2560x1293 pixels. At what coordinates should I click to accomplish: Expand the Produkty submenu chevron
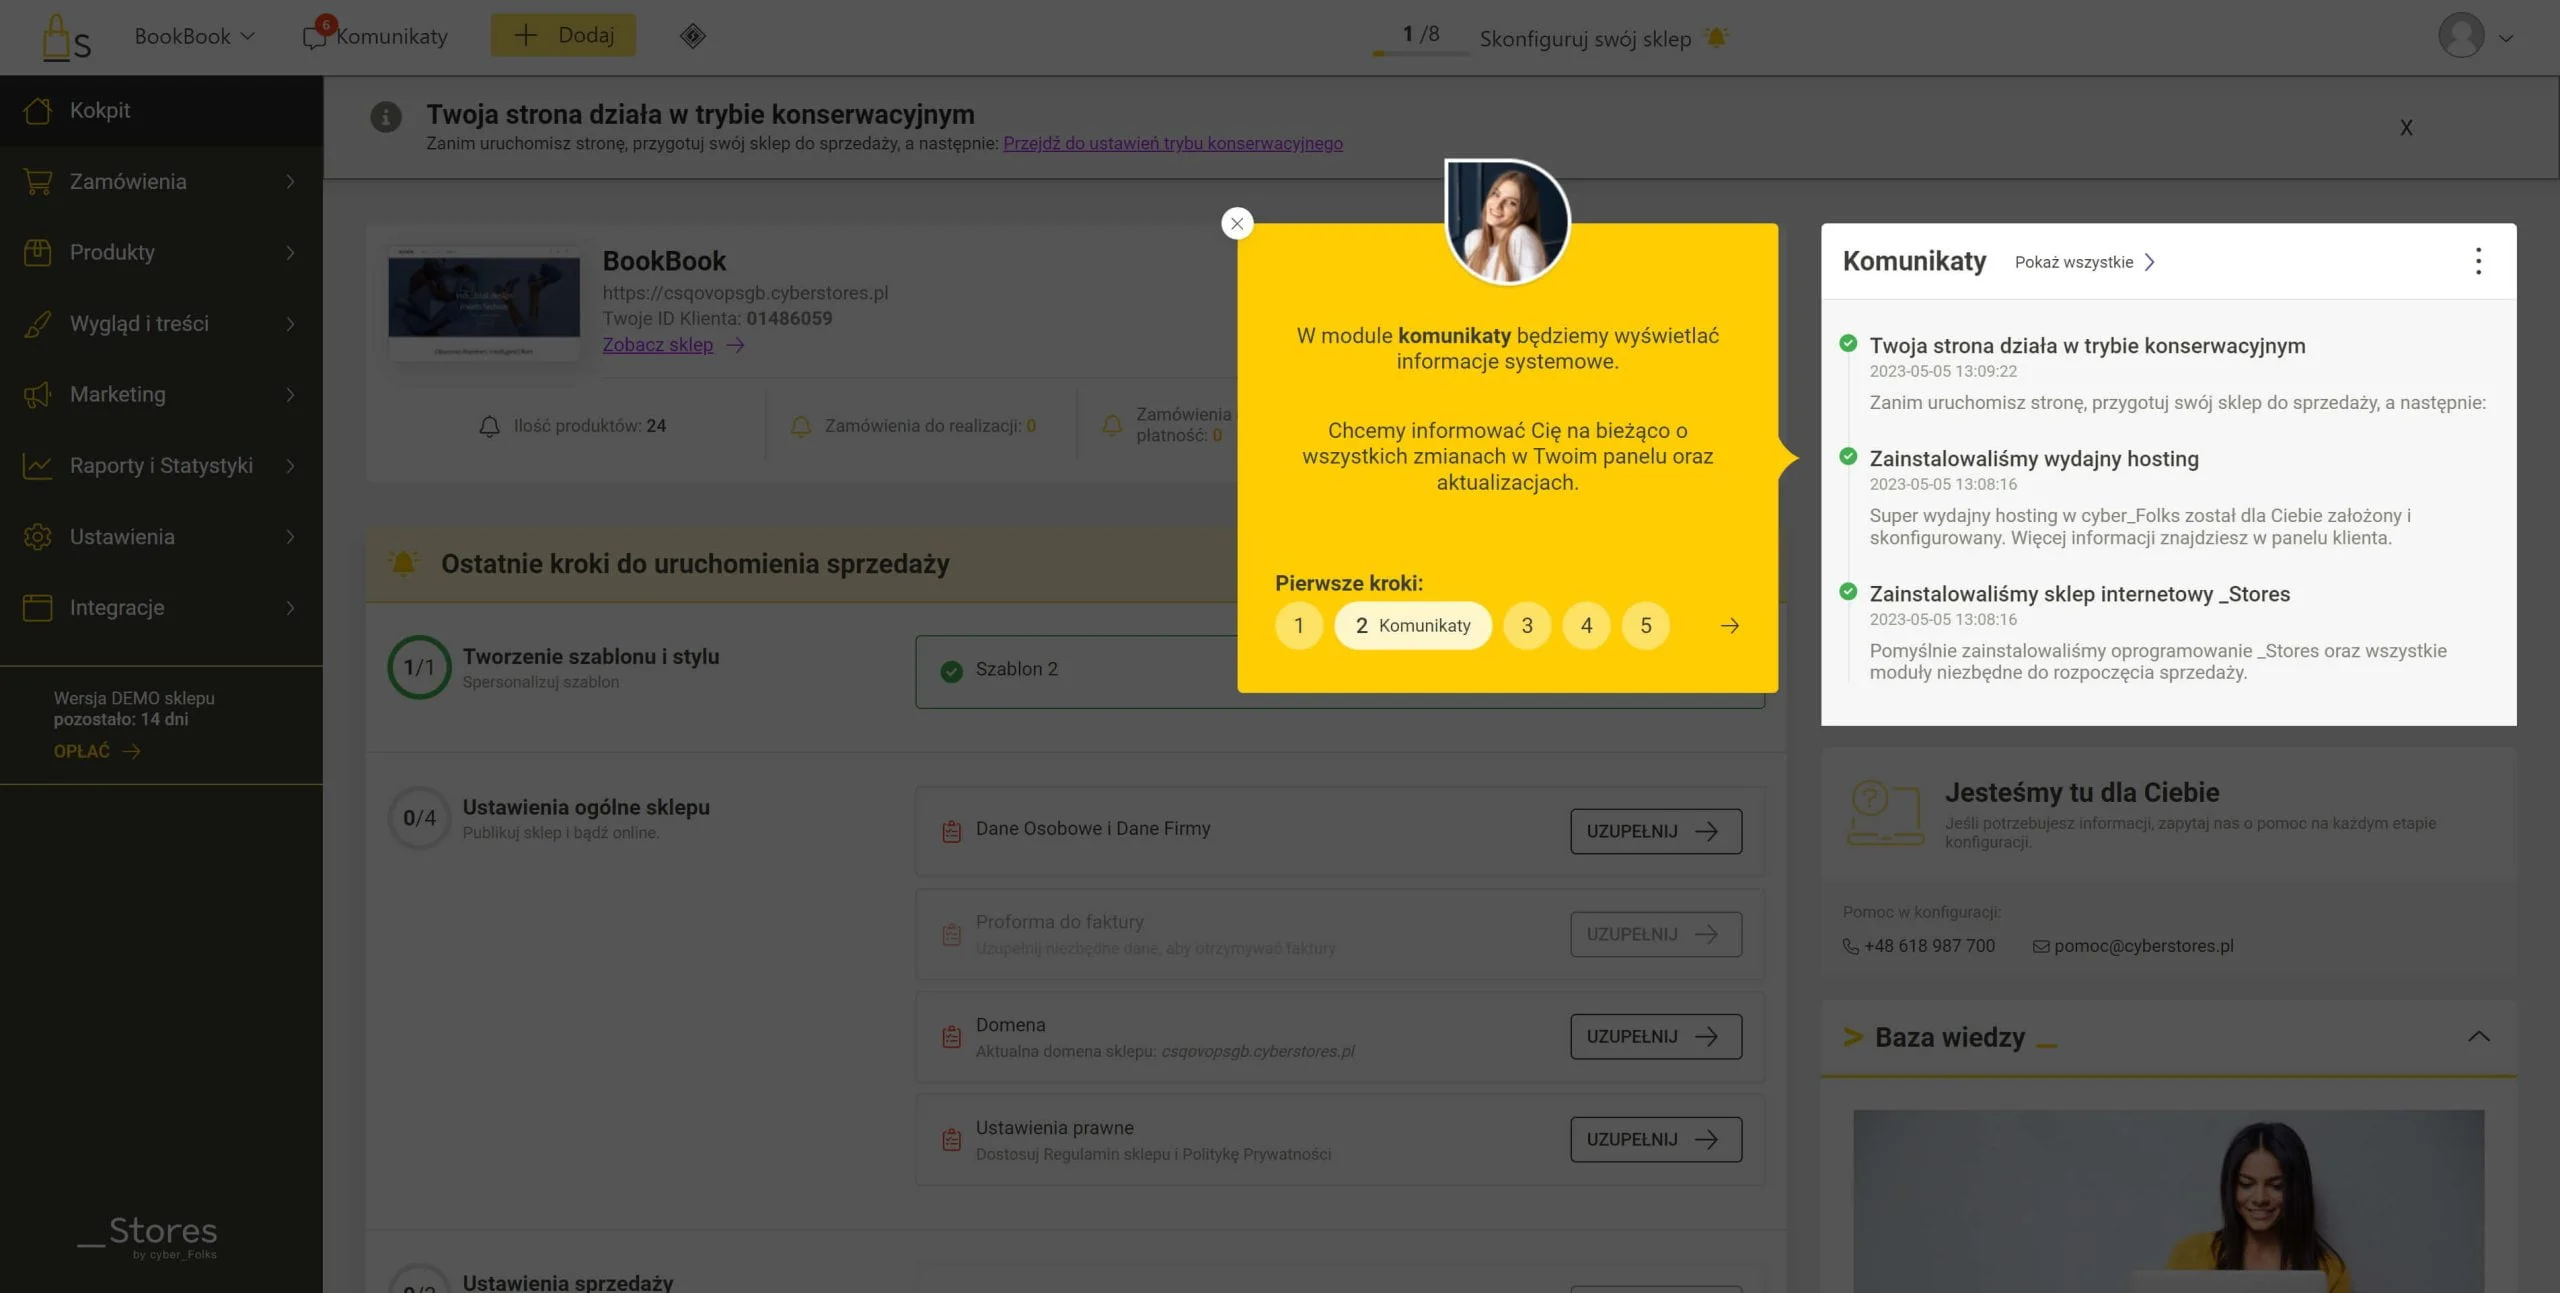click(290, 252)
